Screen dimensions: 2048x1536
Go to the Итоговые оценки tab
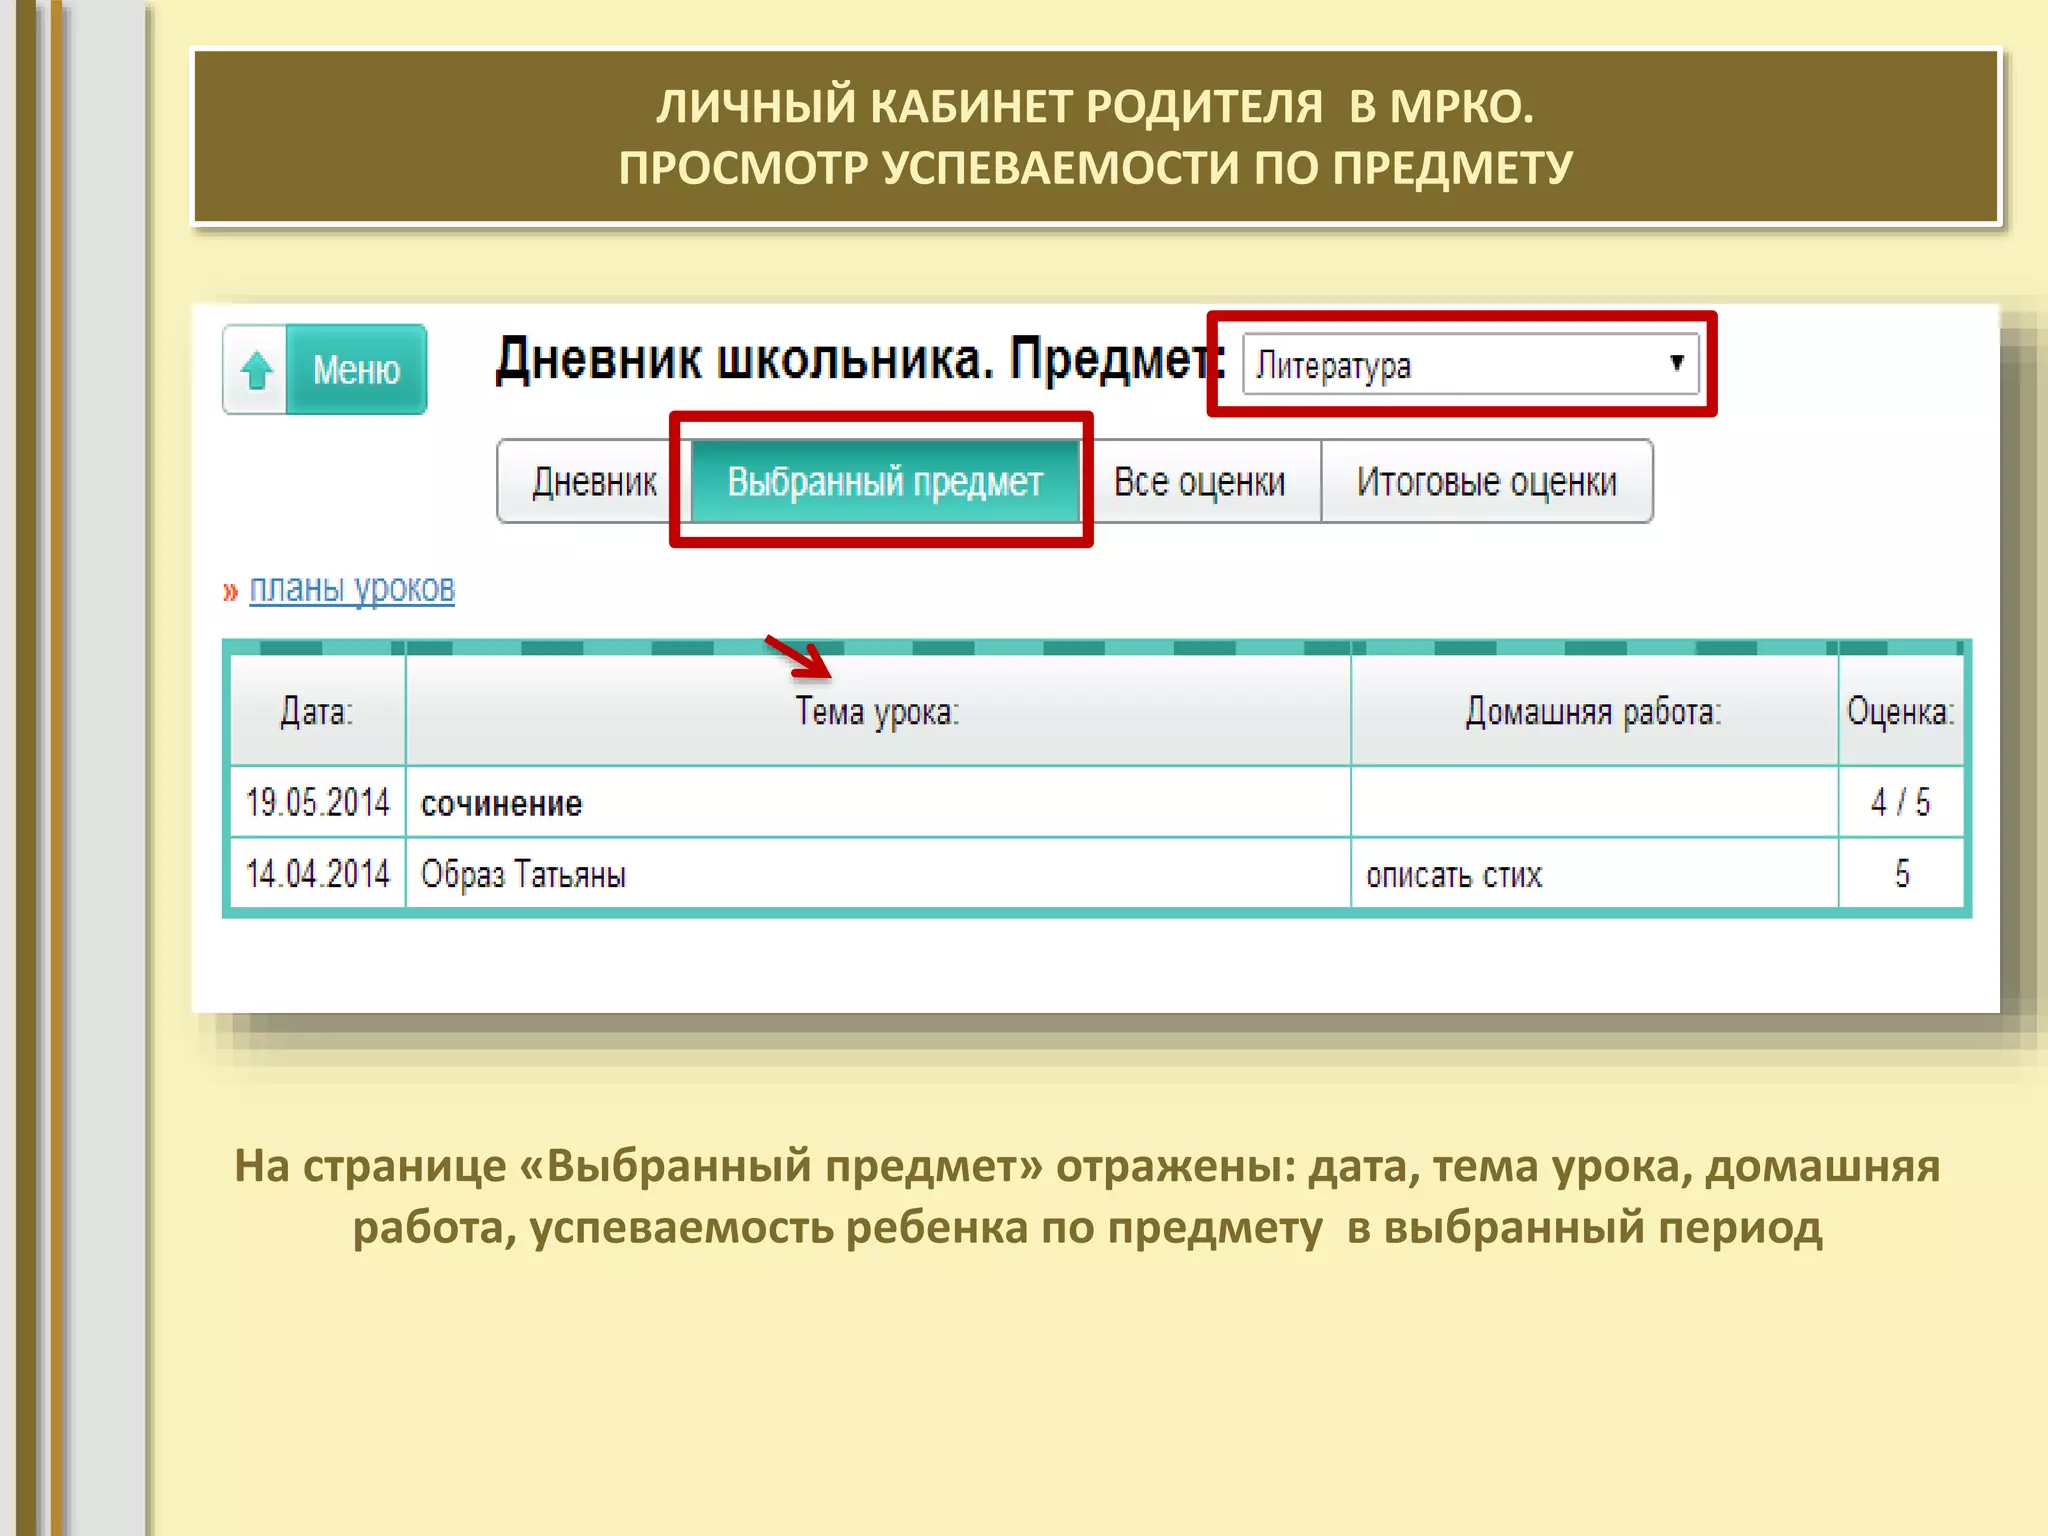tap(1487, 482)
